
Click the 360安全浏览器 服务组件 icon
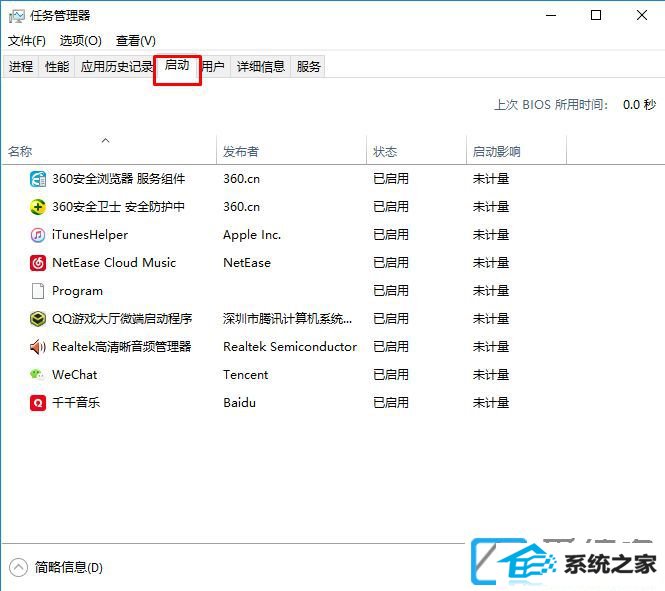pos(38,179)
